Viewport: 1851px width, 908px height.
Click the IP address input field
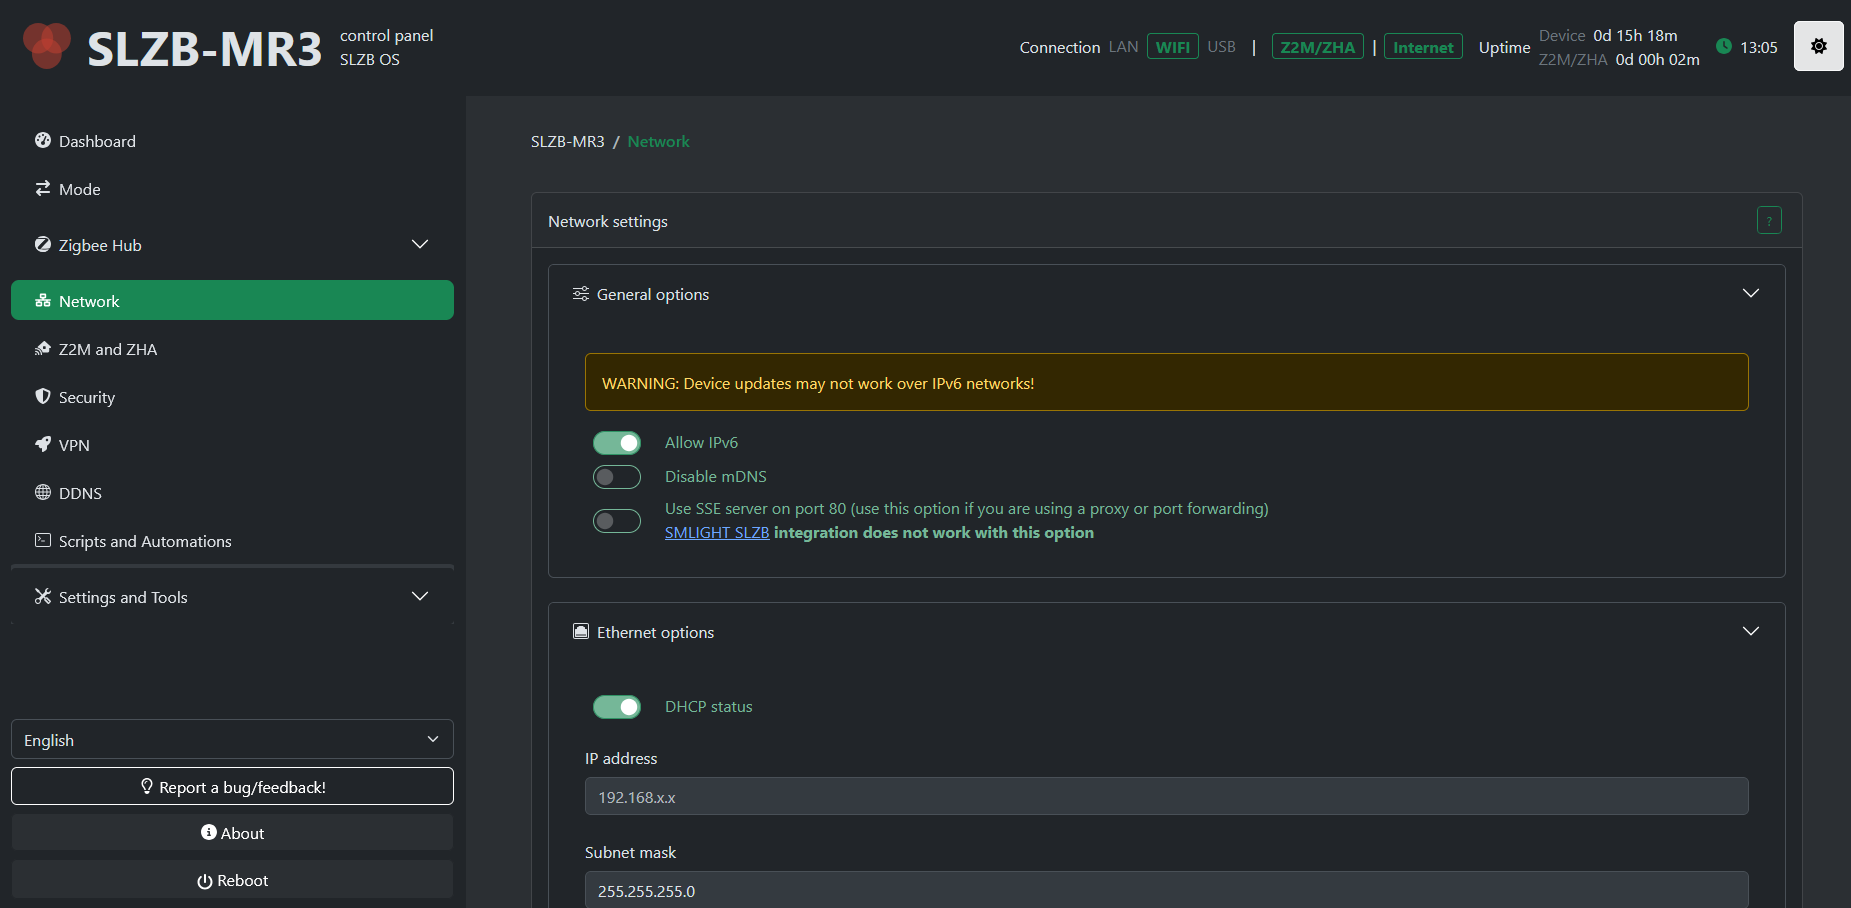click(1166, 797)
